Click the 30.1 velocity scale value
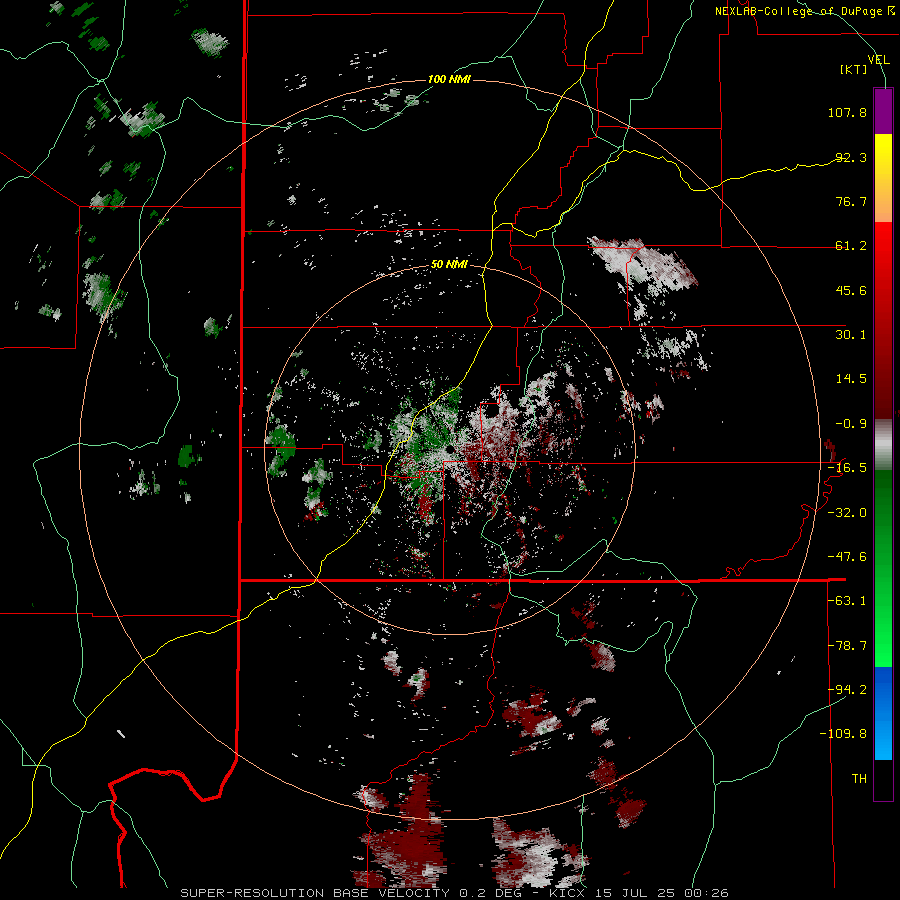Image resolution: width=900 pixels, height=900 pixels. click(851, 334)
